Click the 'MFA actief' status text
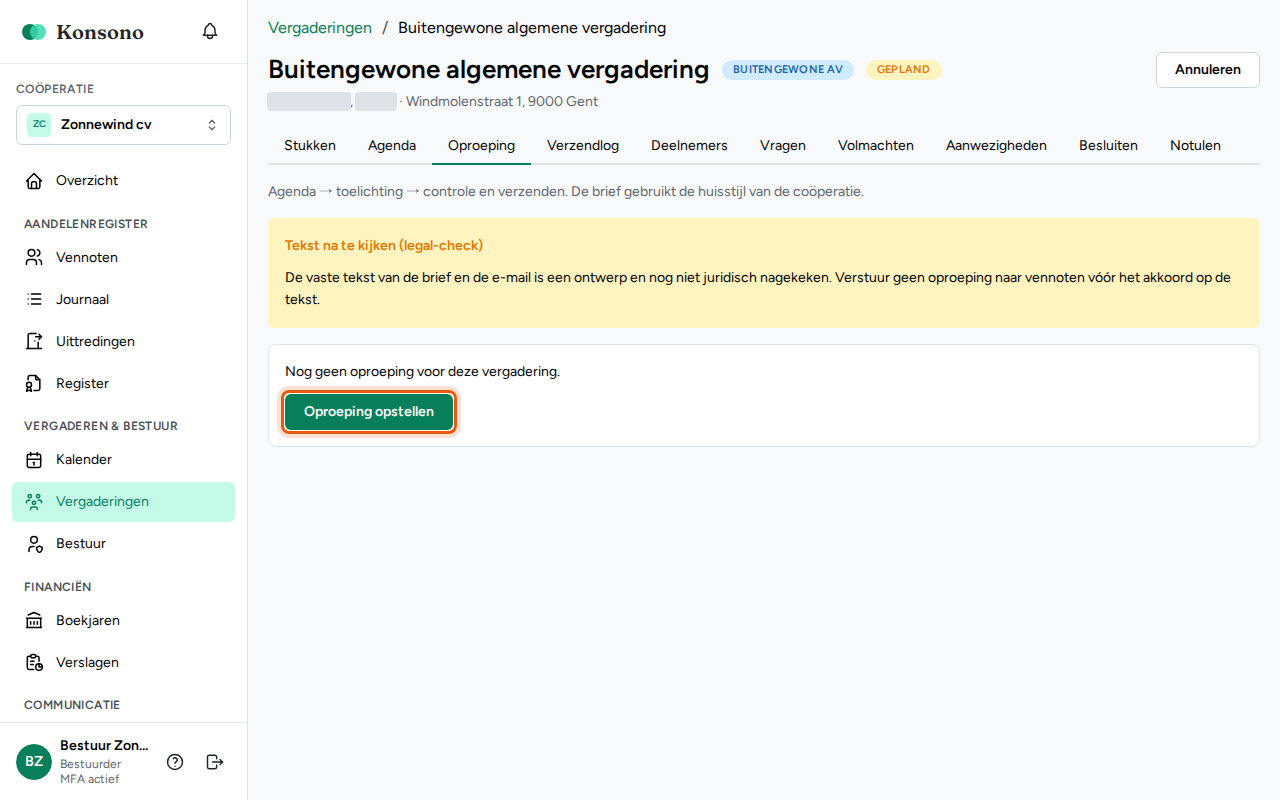The width and height of the screenshot is (1280, 800). coord(89,779)
